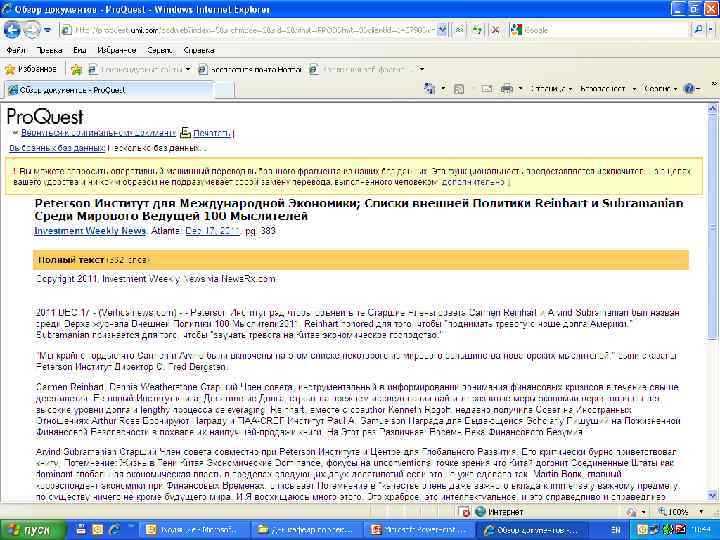Open the Справка menu

pyautogui.click(x=199, y=50)
